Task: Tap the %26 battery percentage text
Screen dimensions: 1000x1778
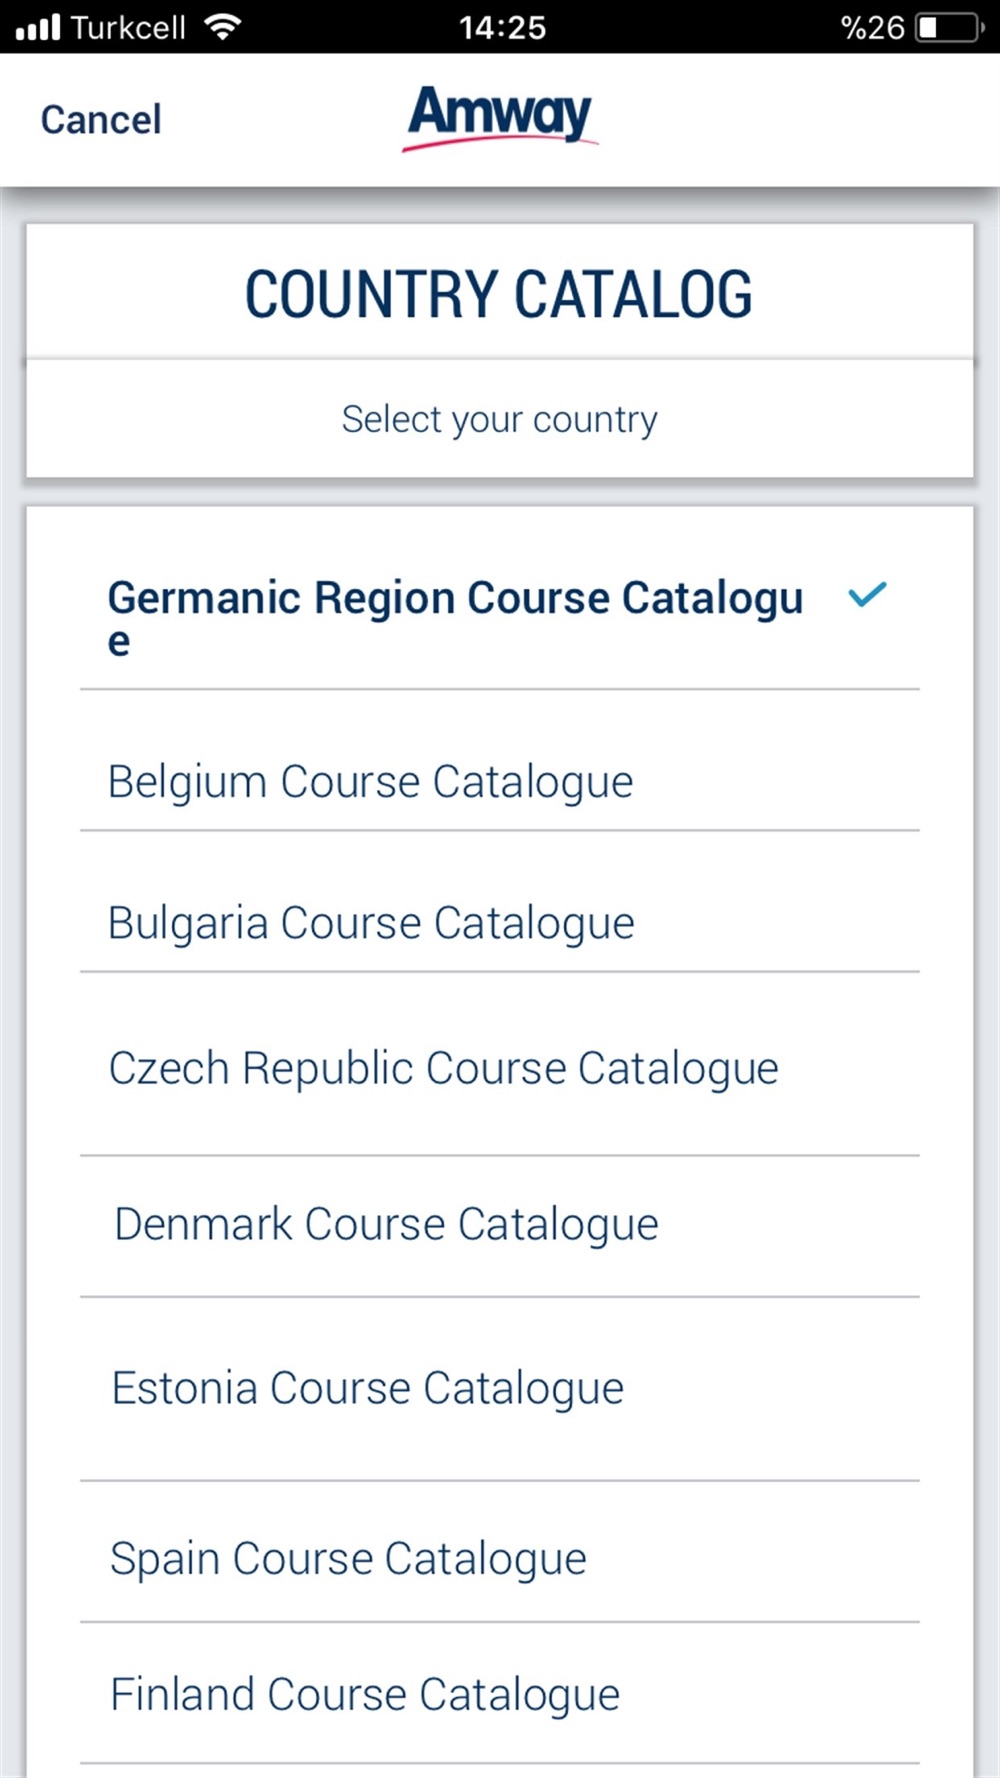Action: [872, 27]
